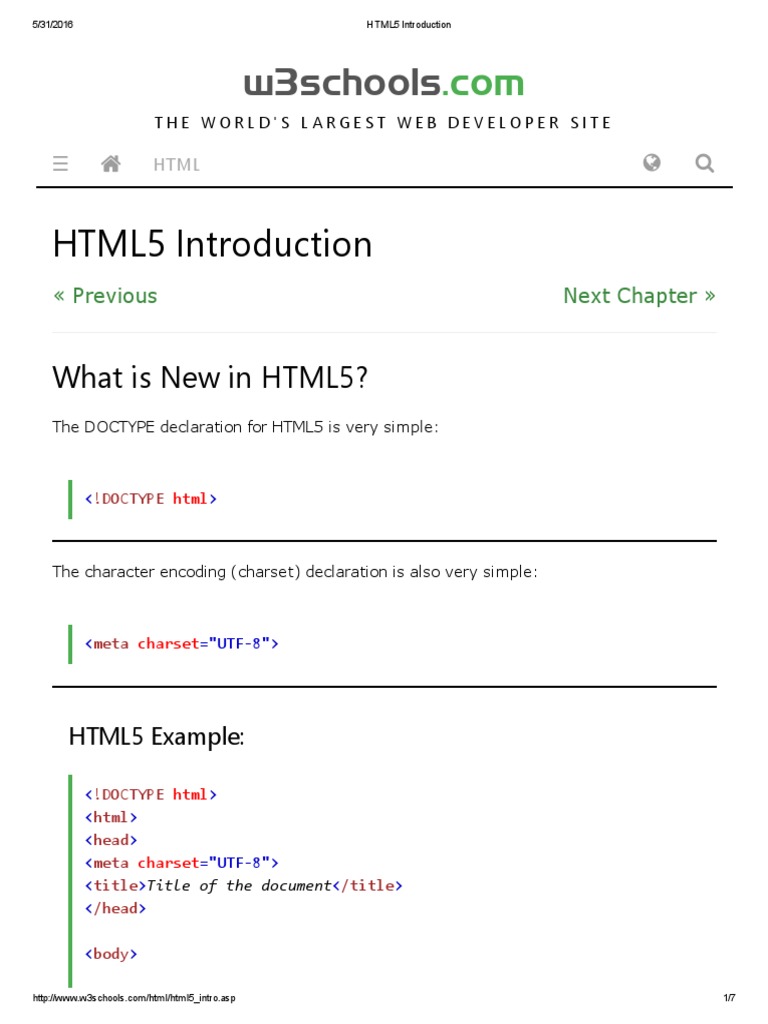Viewport: 768px width, 1024px height.
Task: Click the footer URL html5_intro.asp
Action: pyautogui.click(x=135, y=998)
